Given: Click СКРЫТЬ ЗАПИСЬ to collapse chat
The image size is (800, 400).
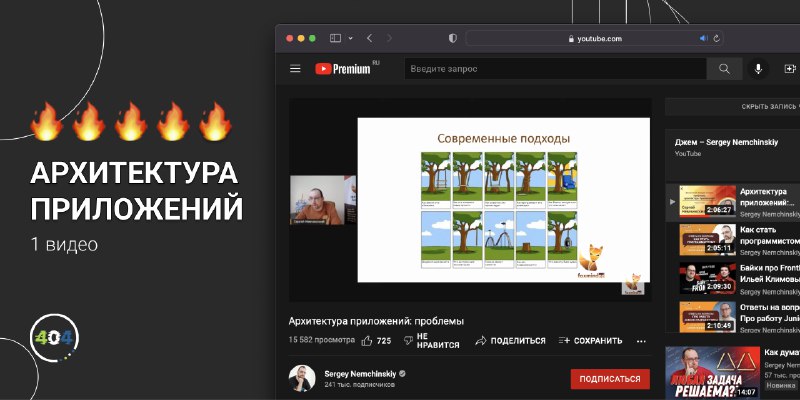Looking at the screenshot, I should [770, 107].
